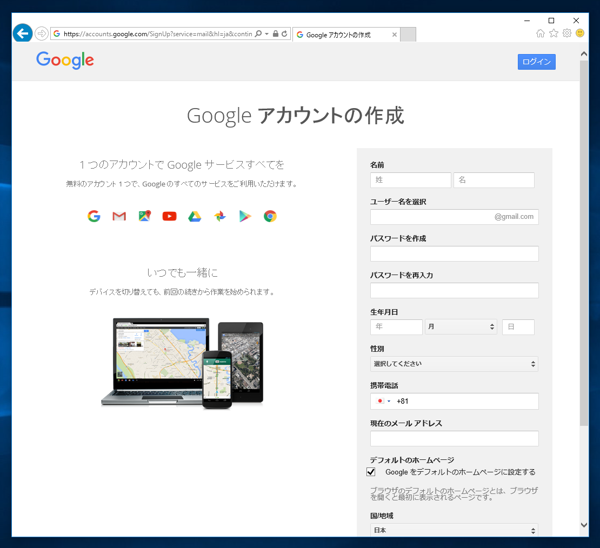600x548 pixels.
Task: Click the browser forward arrow button
Action: [41, 34]
